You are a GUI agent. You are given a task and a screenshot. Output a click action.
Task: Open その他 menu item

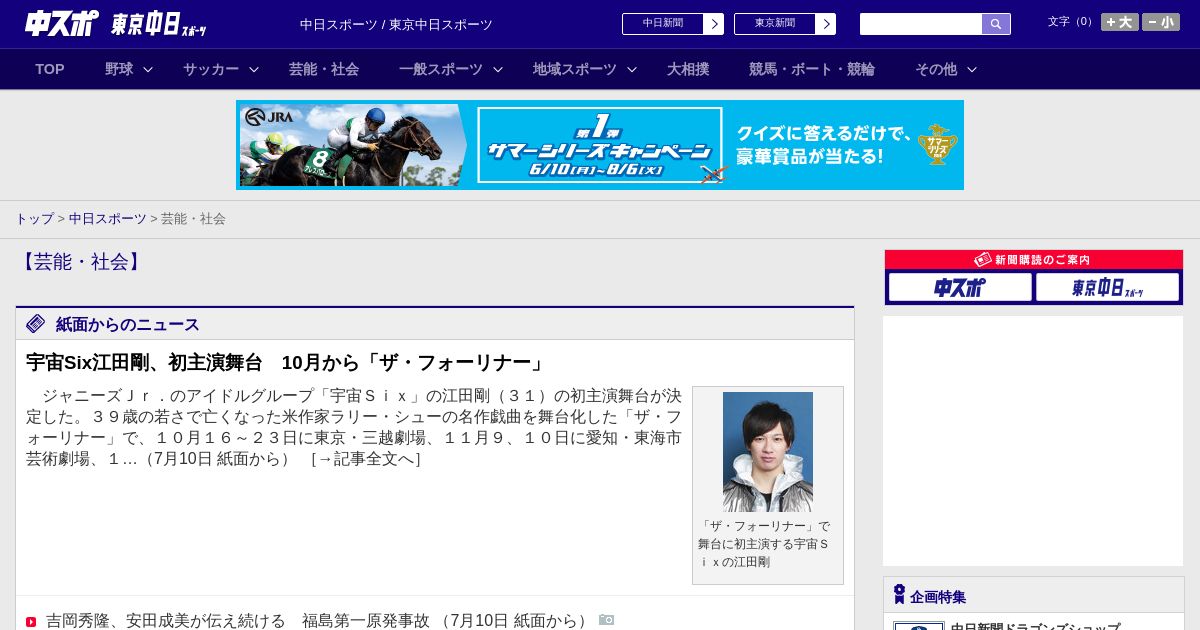pos(936,69)
